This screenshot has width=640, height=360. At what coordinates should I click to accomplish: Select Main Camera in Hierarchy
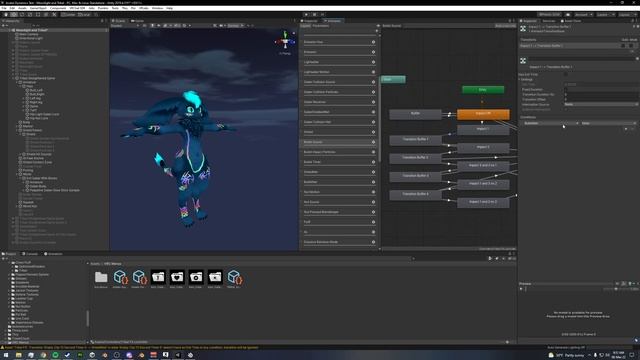pos(29,34)
